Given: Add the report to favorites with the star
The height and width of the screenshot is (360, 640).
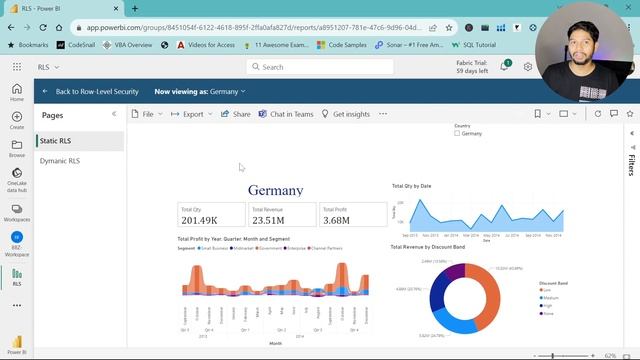Looking at the screenshot, I should (630, 114).
